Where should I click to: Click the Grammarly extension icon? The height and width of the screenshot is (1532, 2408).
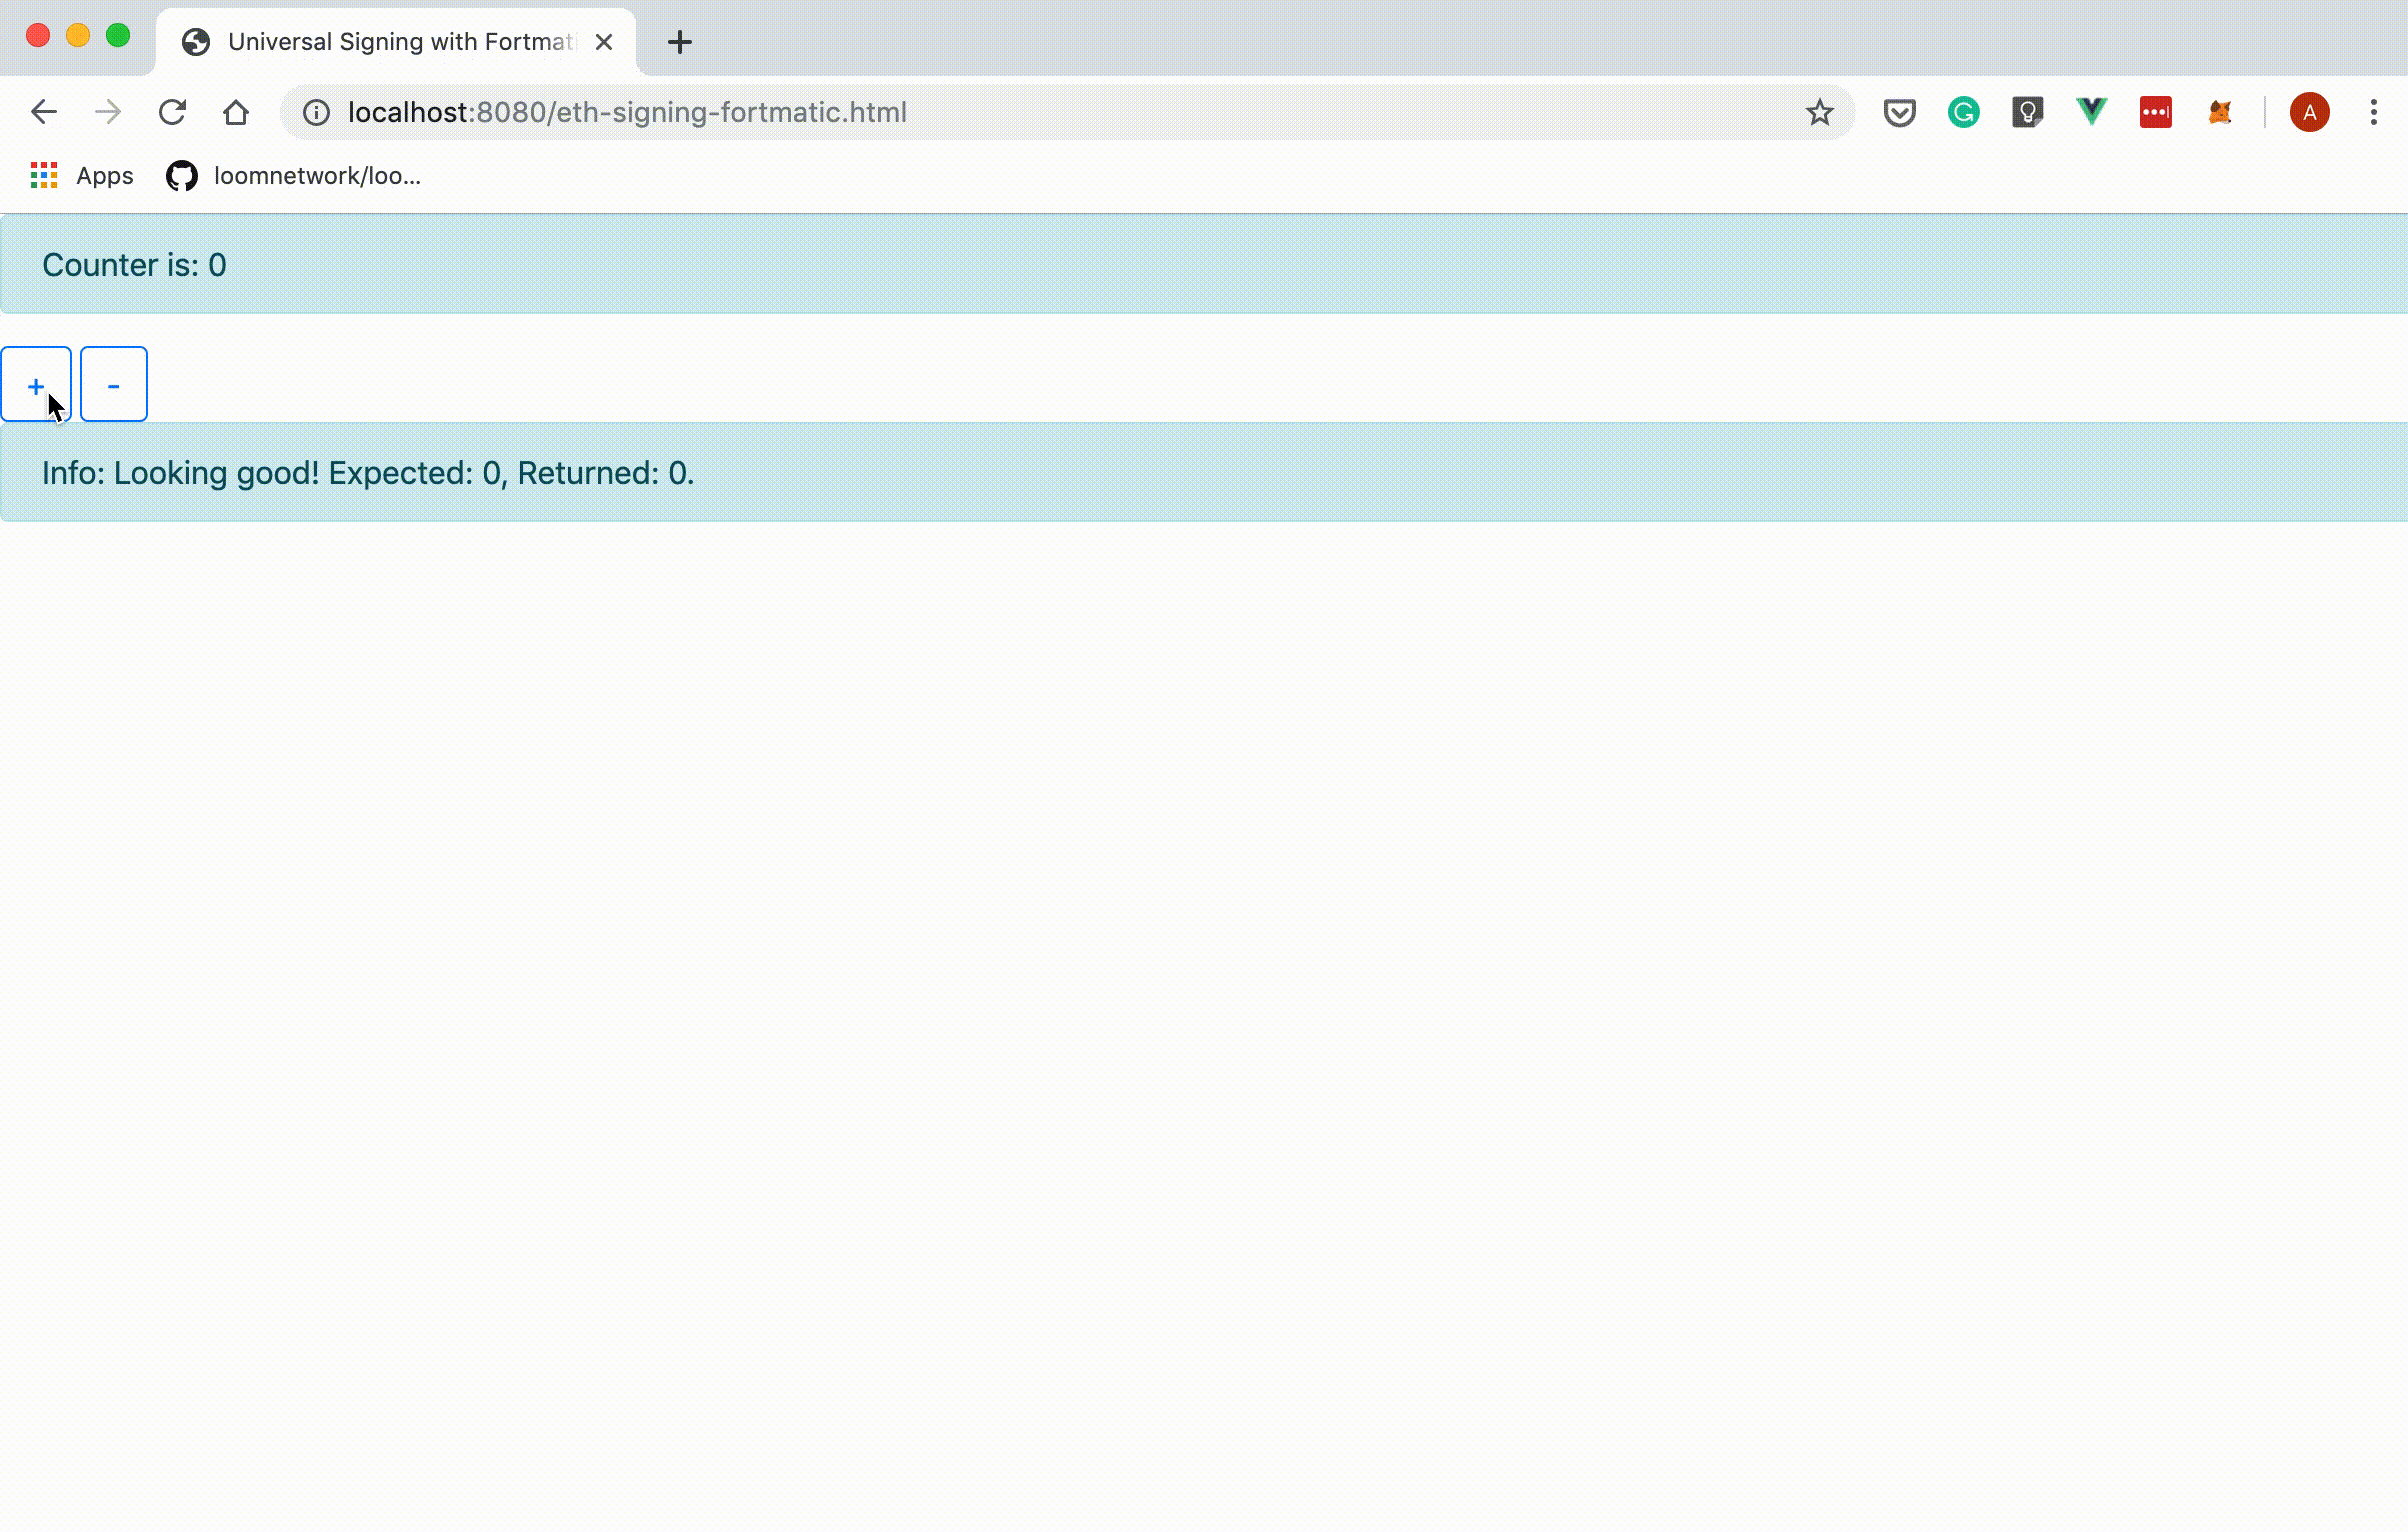[1964, 111]
